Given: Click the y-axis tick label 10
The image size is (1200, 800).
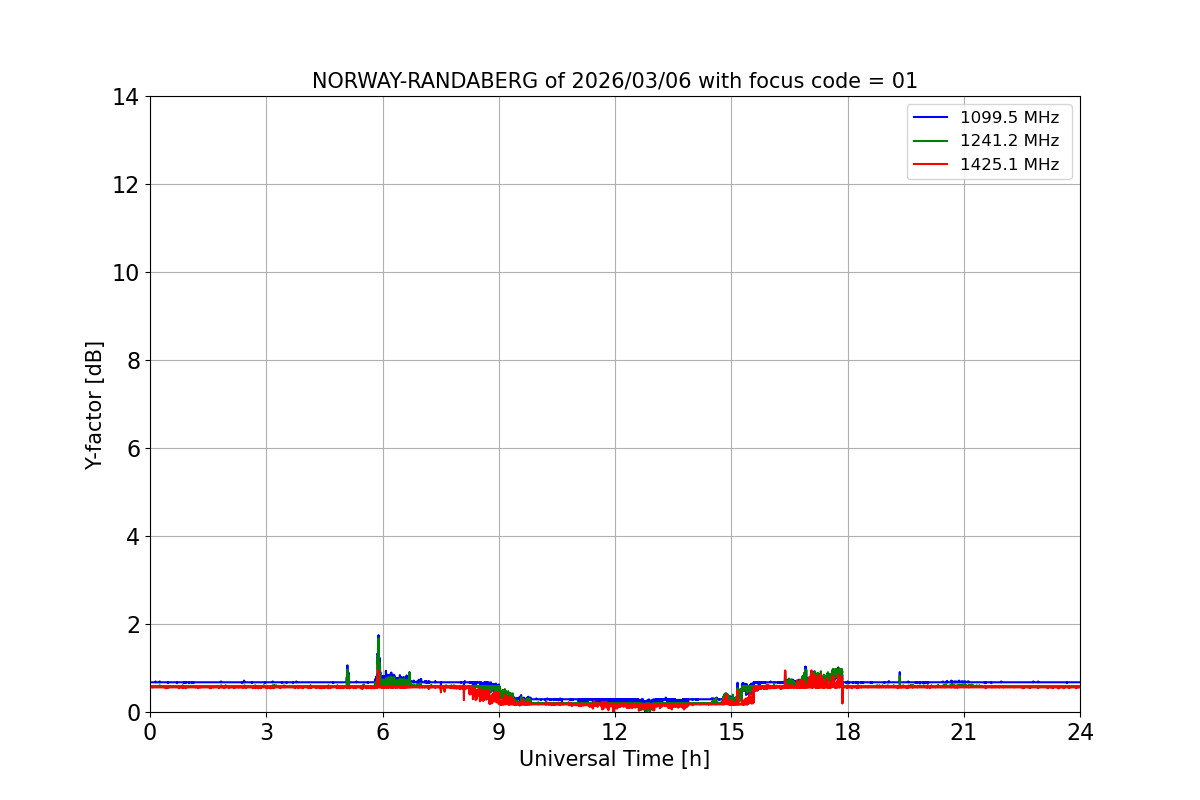Looking at the screenshot, I should coord(125,273).
